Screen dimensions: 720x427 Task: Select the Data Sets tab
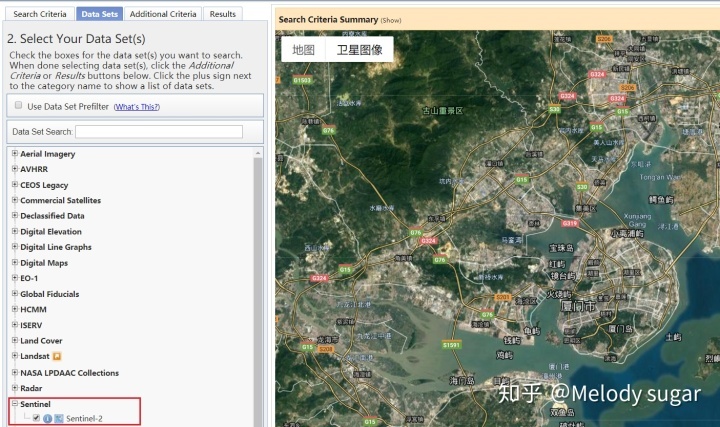pyautogui.click(x=100, y=14)
